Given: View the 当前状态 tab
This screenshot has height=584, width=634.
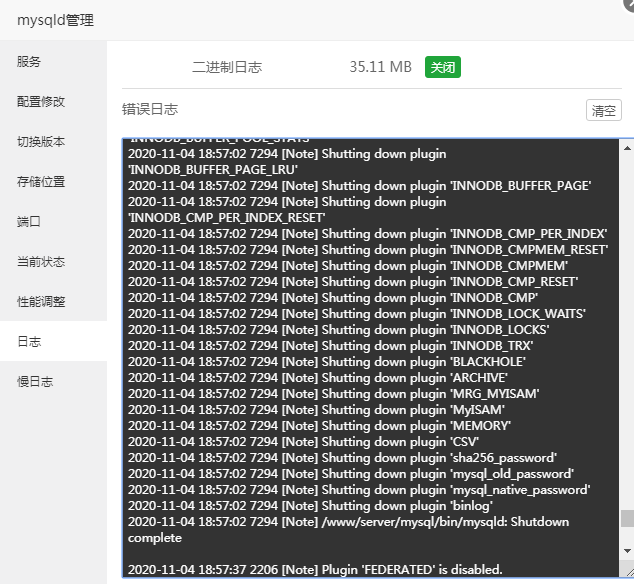Looking at the screenshot, I should (x=53, y=262).
